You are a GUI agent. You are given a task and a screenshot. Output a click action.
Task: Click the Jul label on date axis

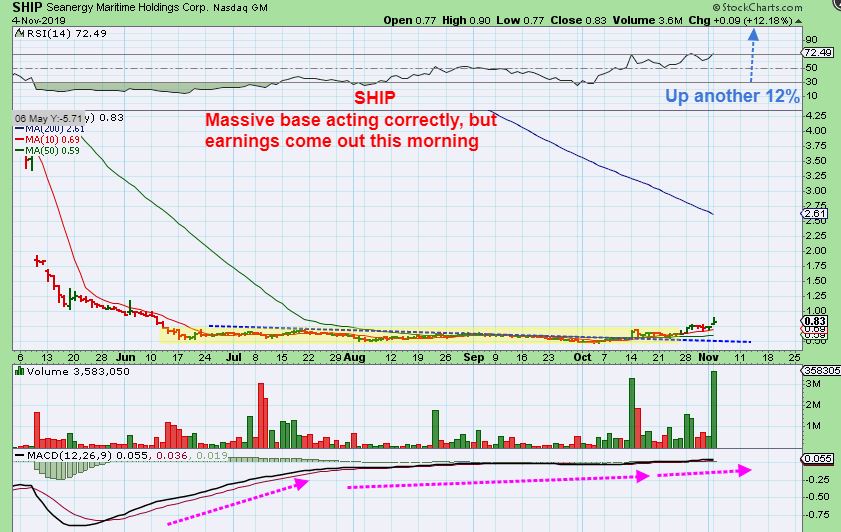point(234,357)
